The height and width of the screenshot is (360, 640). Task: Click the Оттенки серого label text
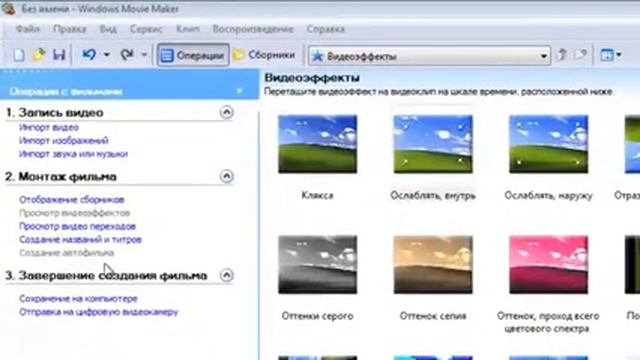[x=318, y=316]
